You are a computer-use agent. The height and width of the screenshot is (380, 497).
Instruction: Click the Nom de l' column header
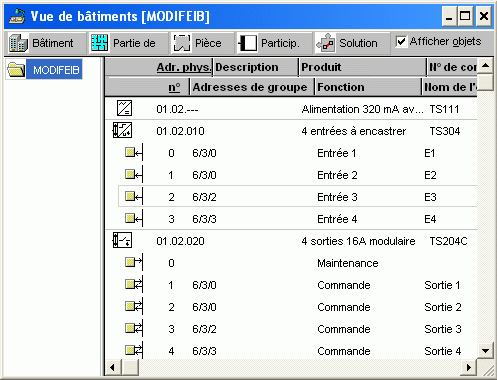pyautogui.click(x=450, y=87)
